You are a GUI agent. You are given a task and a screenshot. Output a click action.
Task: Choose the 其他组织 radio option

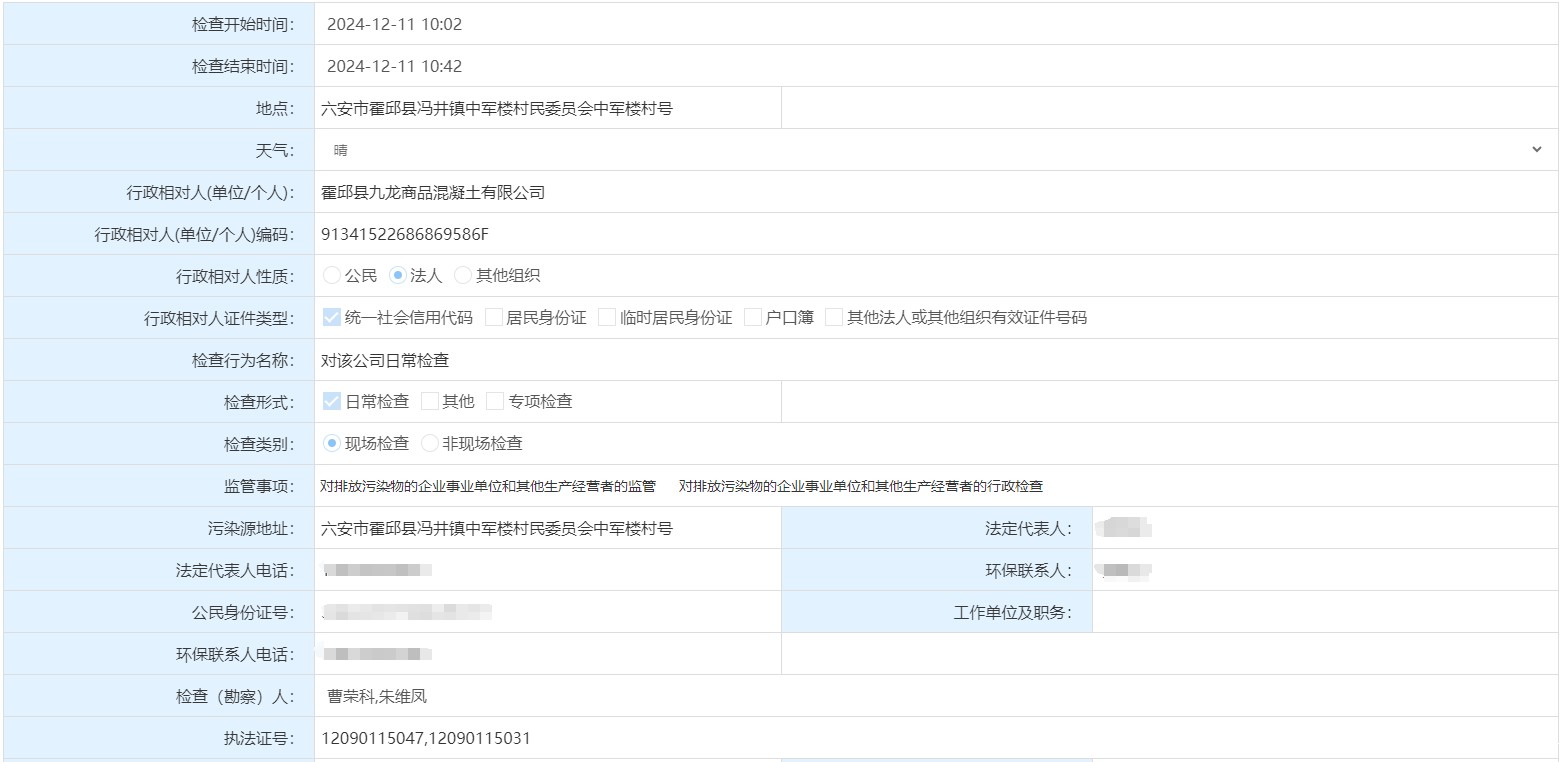[x=463, y=276]
